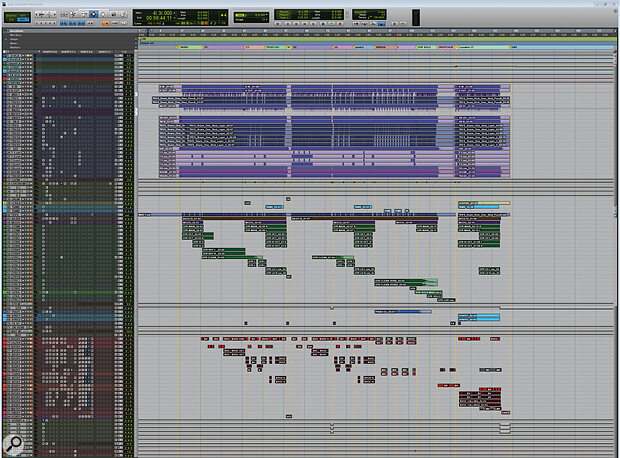Select the Scrubber tool

[x=113, y=14]
